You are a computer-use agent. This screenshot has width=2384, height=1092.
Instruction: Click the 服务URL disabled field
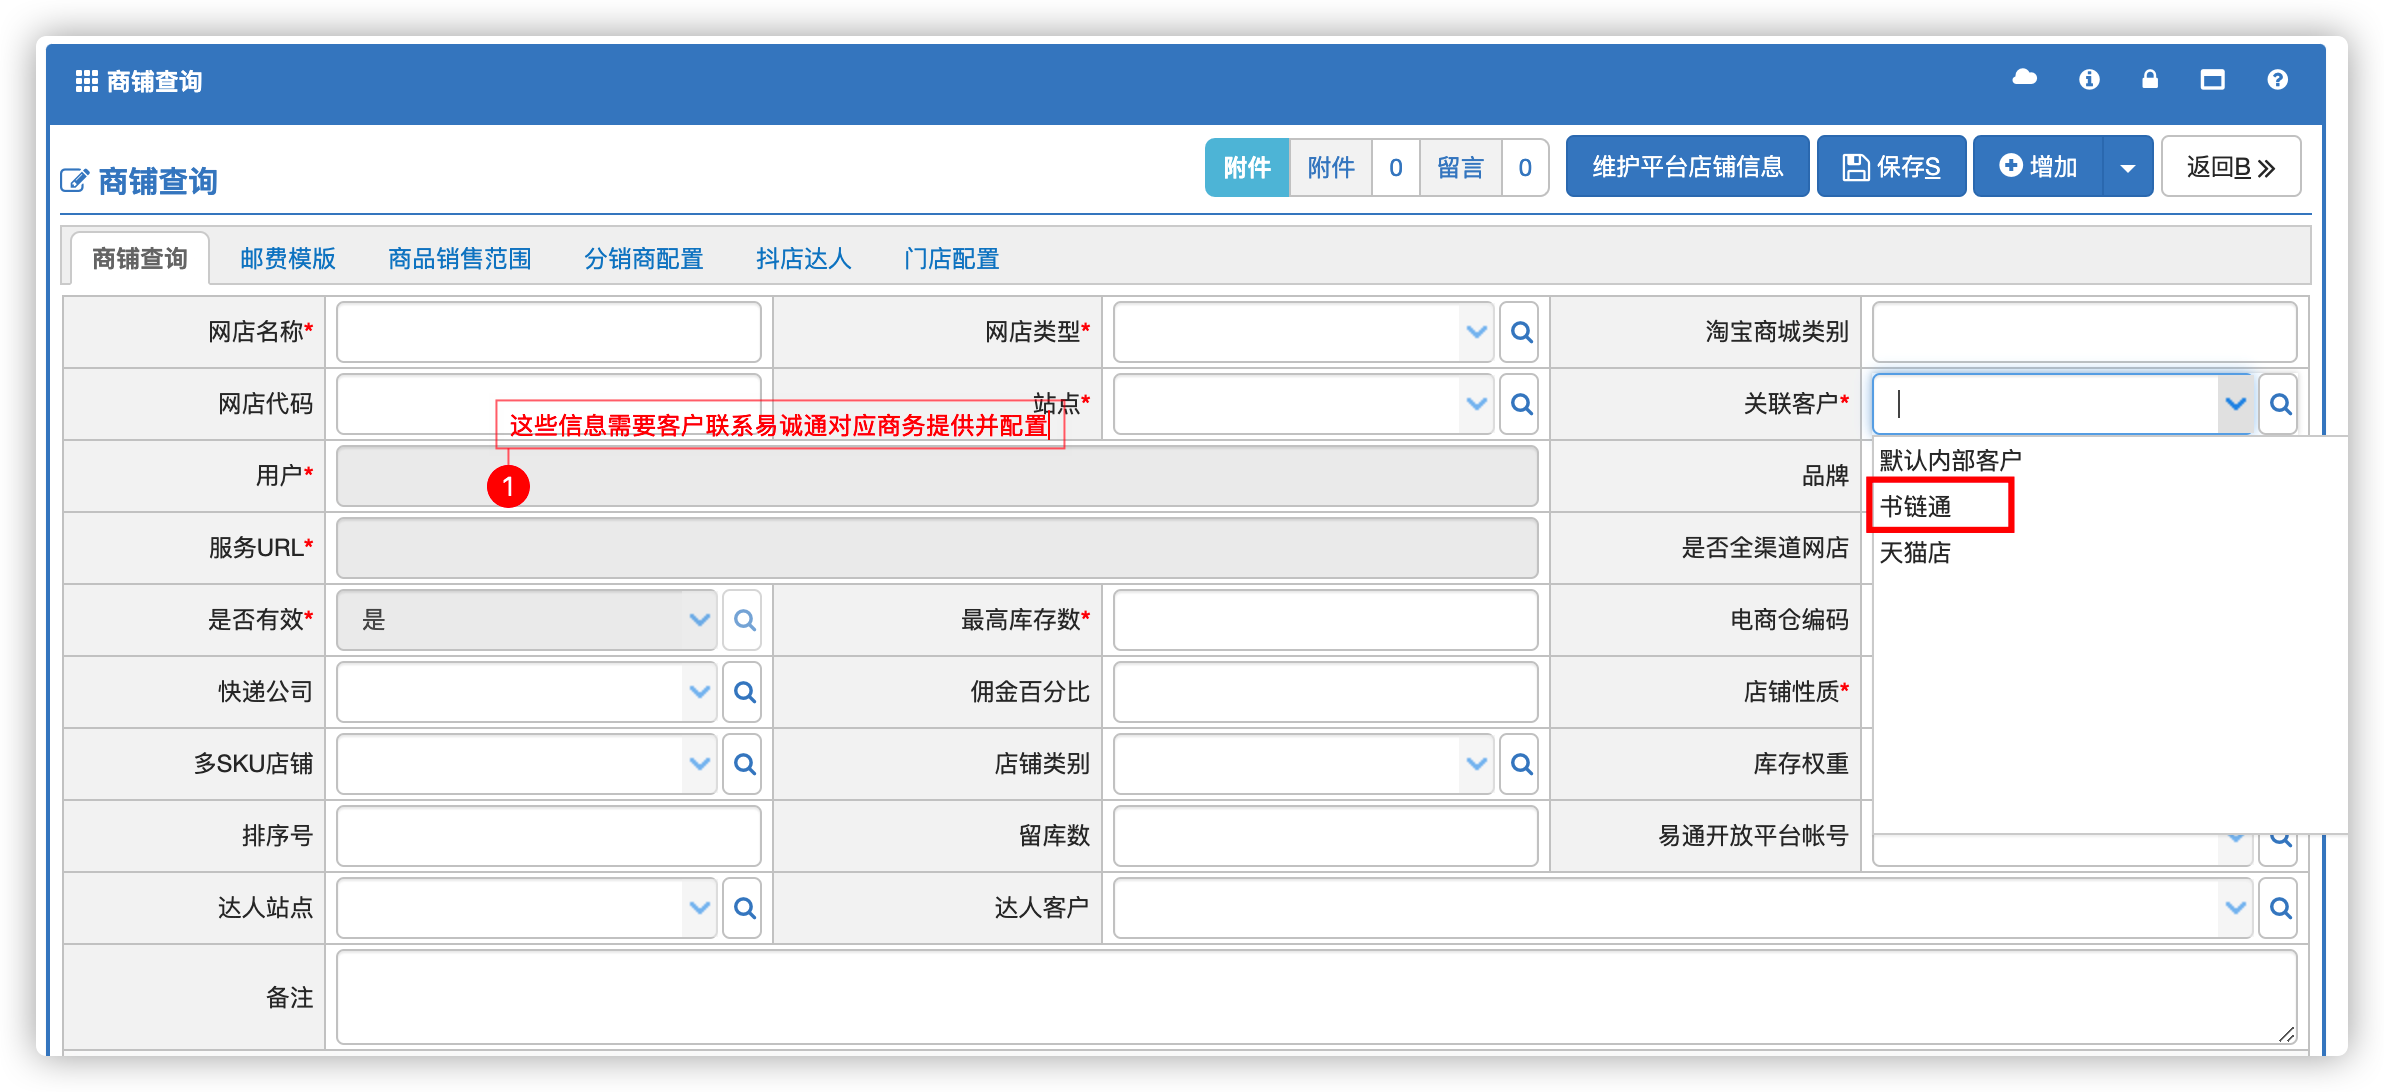click(937, 548)
